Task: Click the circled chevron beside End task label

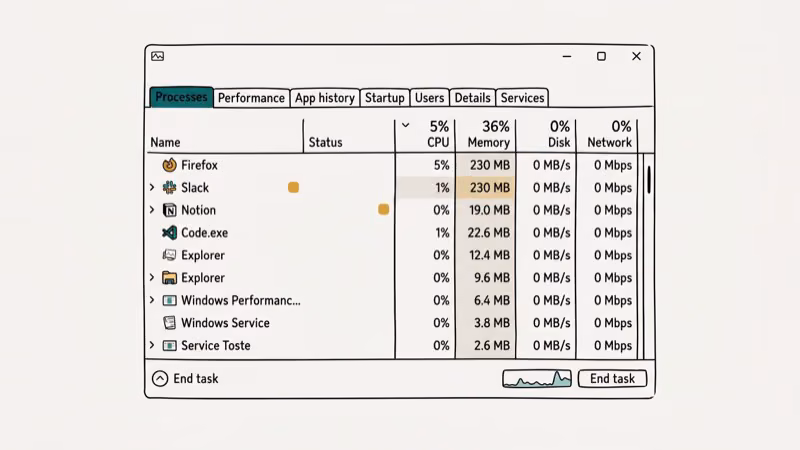Action: 160,379
